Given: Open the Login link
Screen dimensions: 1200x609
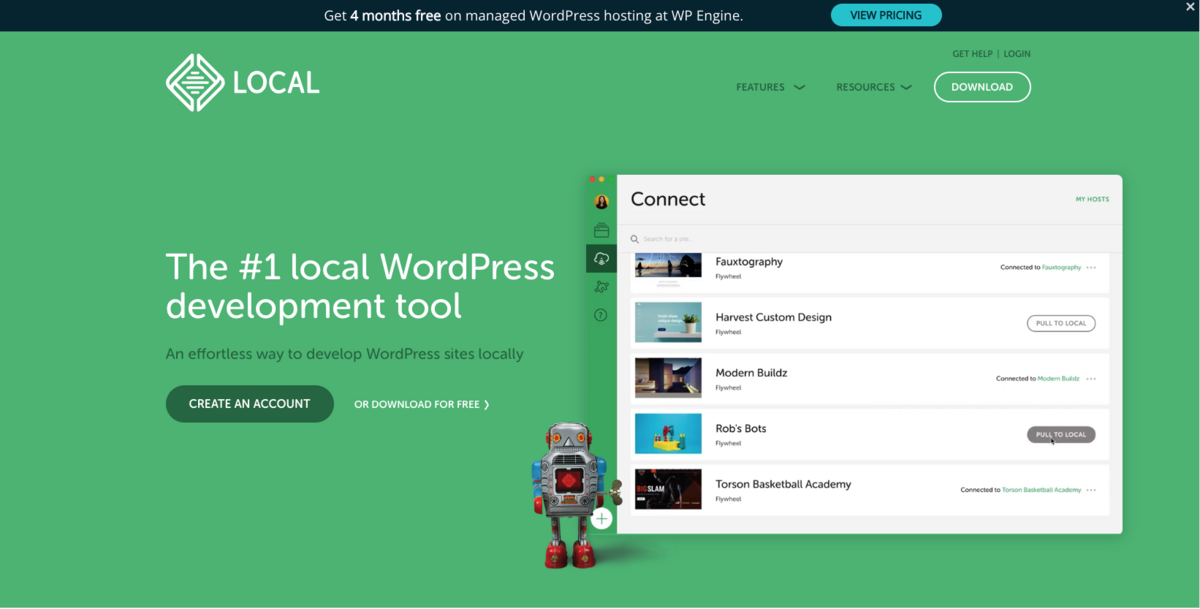Looking at the screenshot, I should click(1017, 54).
